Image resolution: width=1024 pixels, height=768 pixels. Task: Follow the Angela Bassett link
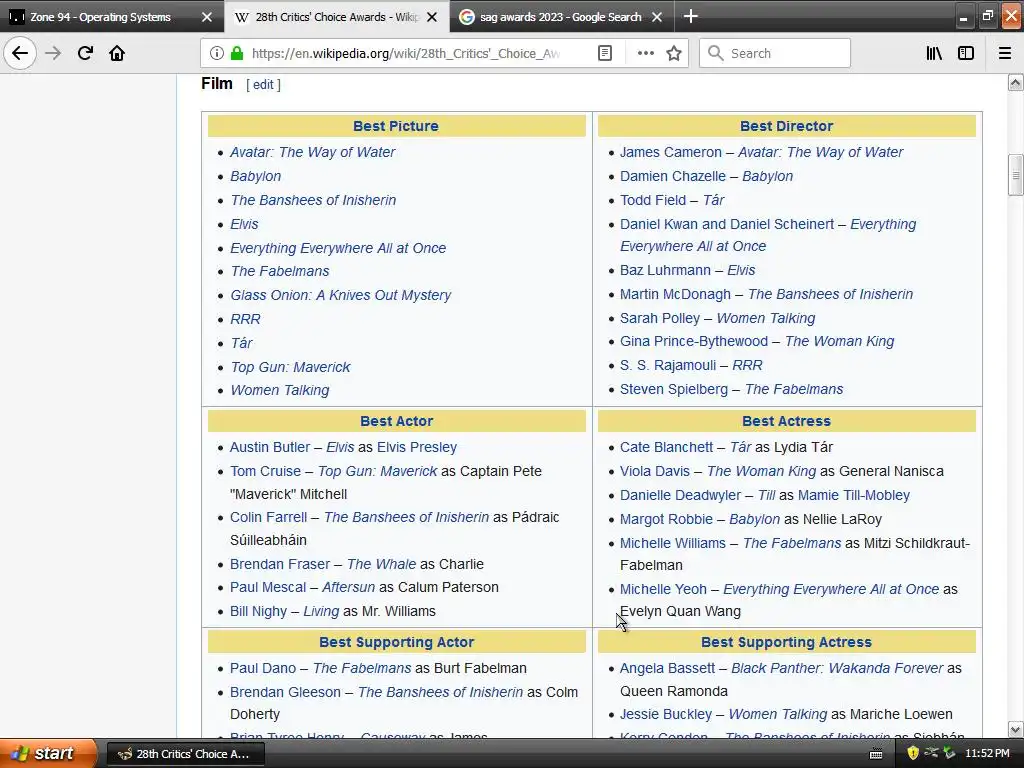(667, 668)
